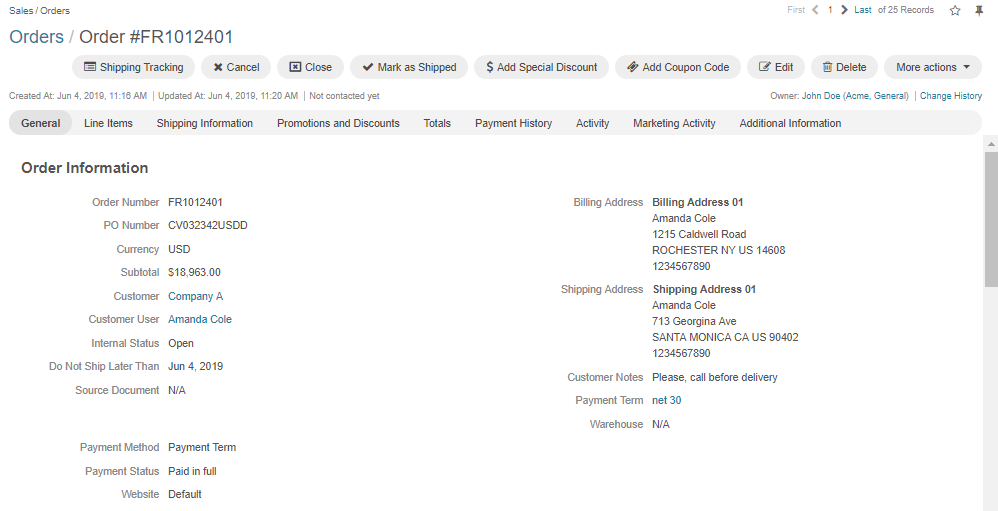Switch to Line Items tab

(x=108, y=123)
